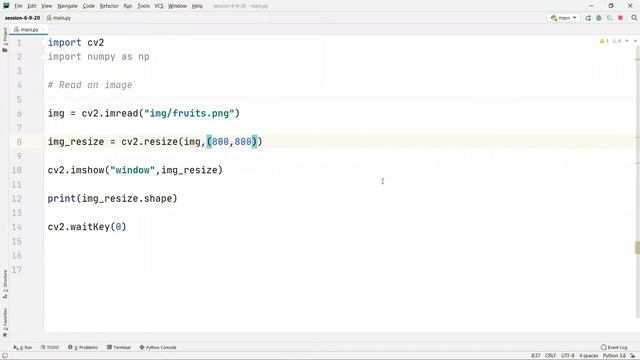
Task: Click line number 12 in the gutter
Action: [x=17, y=199]
